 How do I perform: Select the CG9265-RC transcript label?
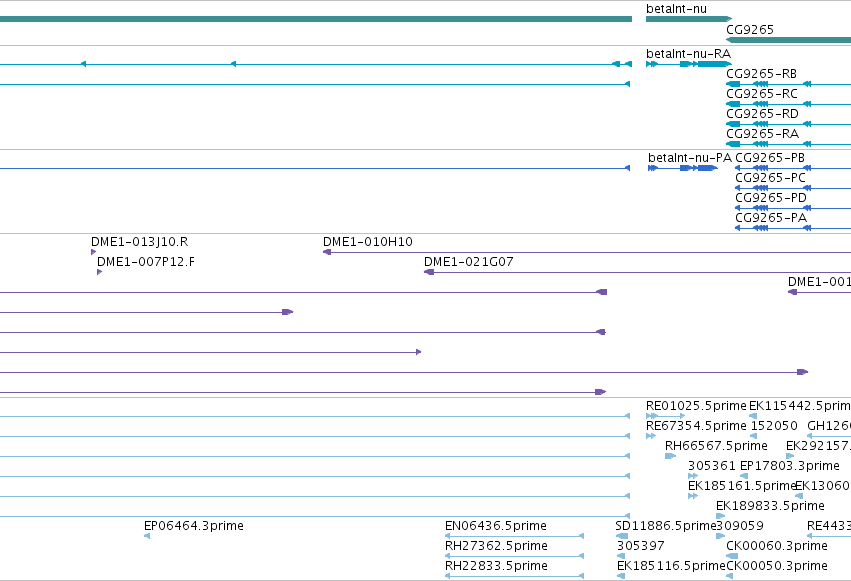[x=762, y=94]
